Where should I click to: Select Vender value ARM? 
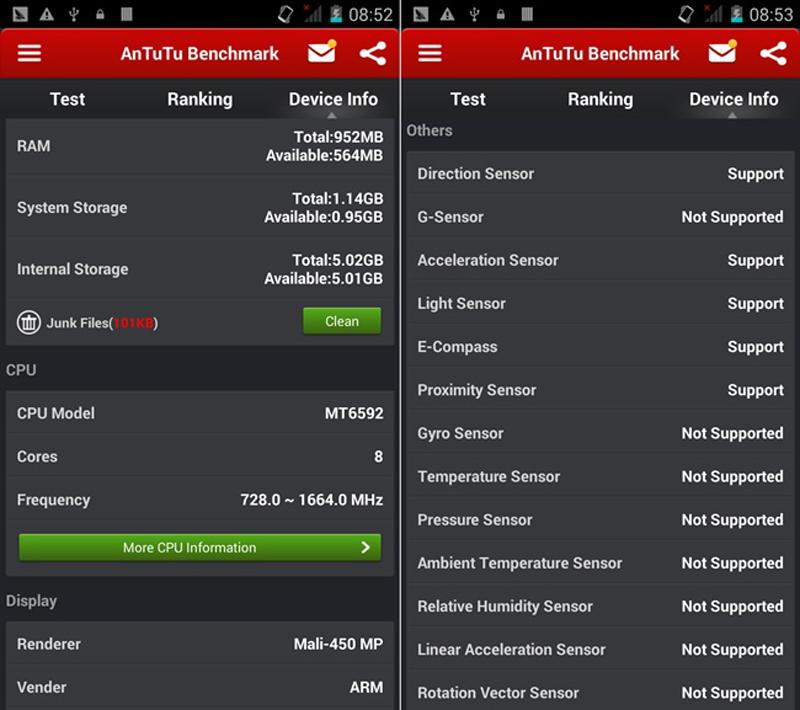click(x=366, y=687)
